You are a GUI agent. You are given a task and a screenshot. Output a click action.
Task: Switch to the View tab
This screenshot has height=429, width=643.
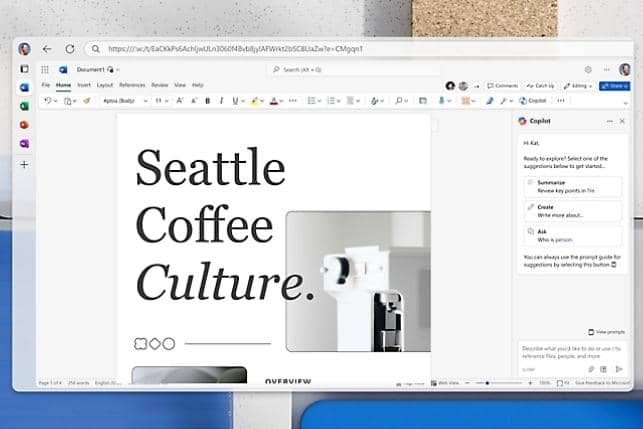(x=180, y=85)
